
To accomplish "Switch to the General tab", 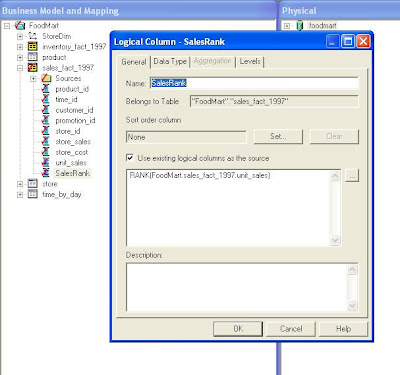I will pyautogui.click(x=134, y=62).
